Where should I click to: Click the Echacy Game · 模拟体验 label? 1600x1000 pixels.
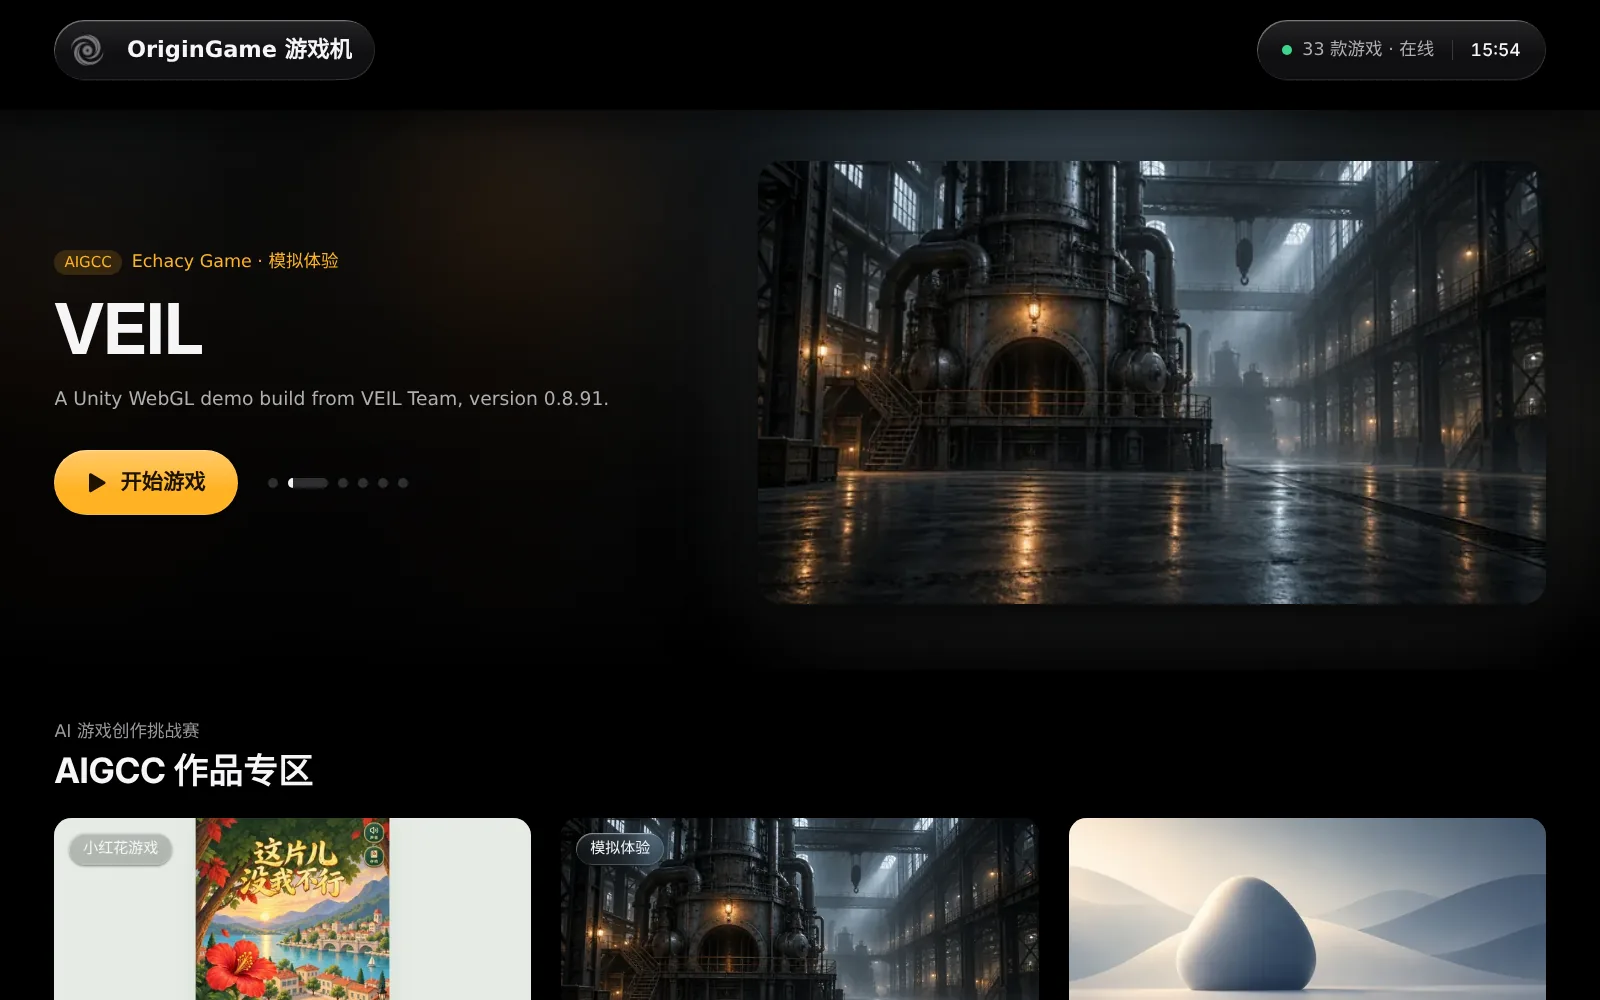235,261
